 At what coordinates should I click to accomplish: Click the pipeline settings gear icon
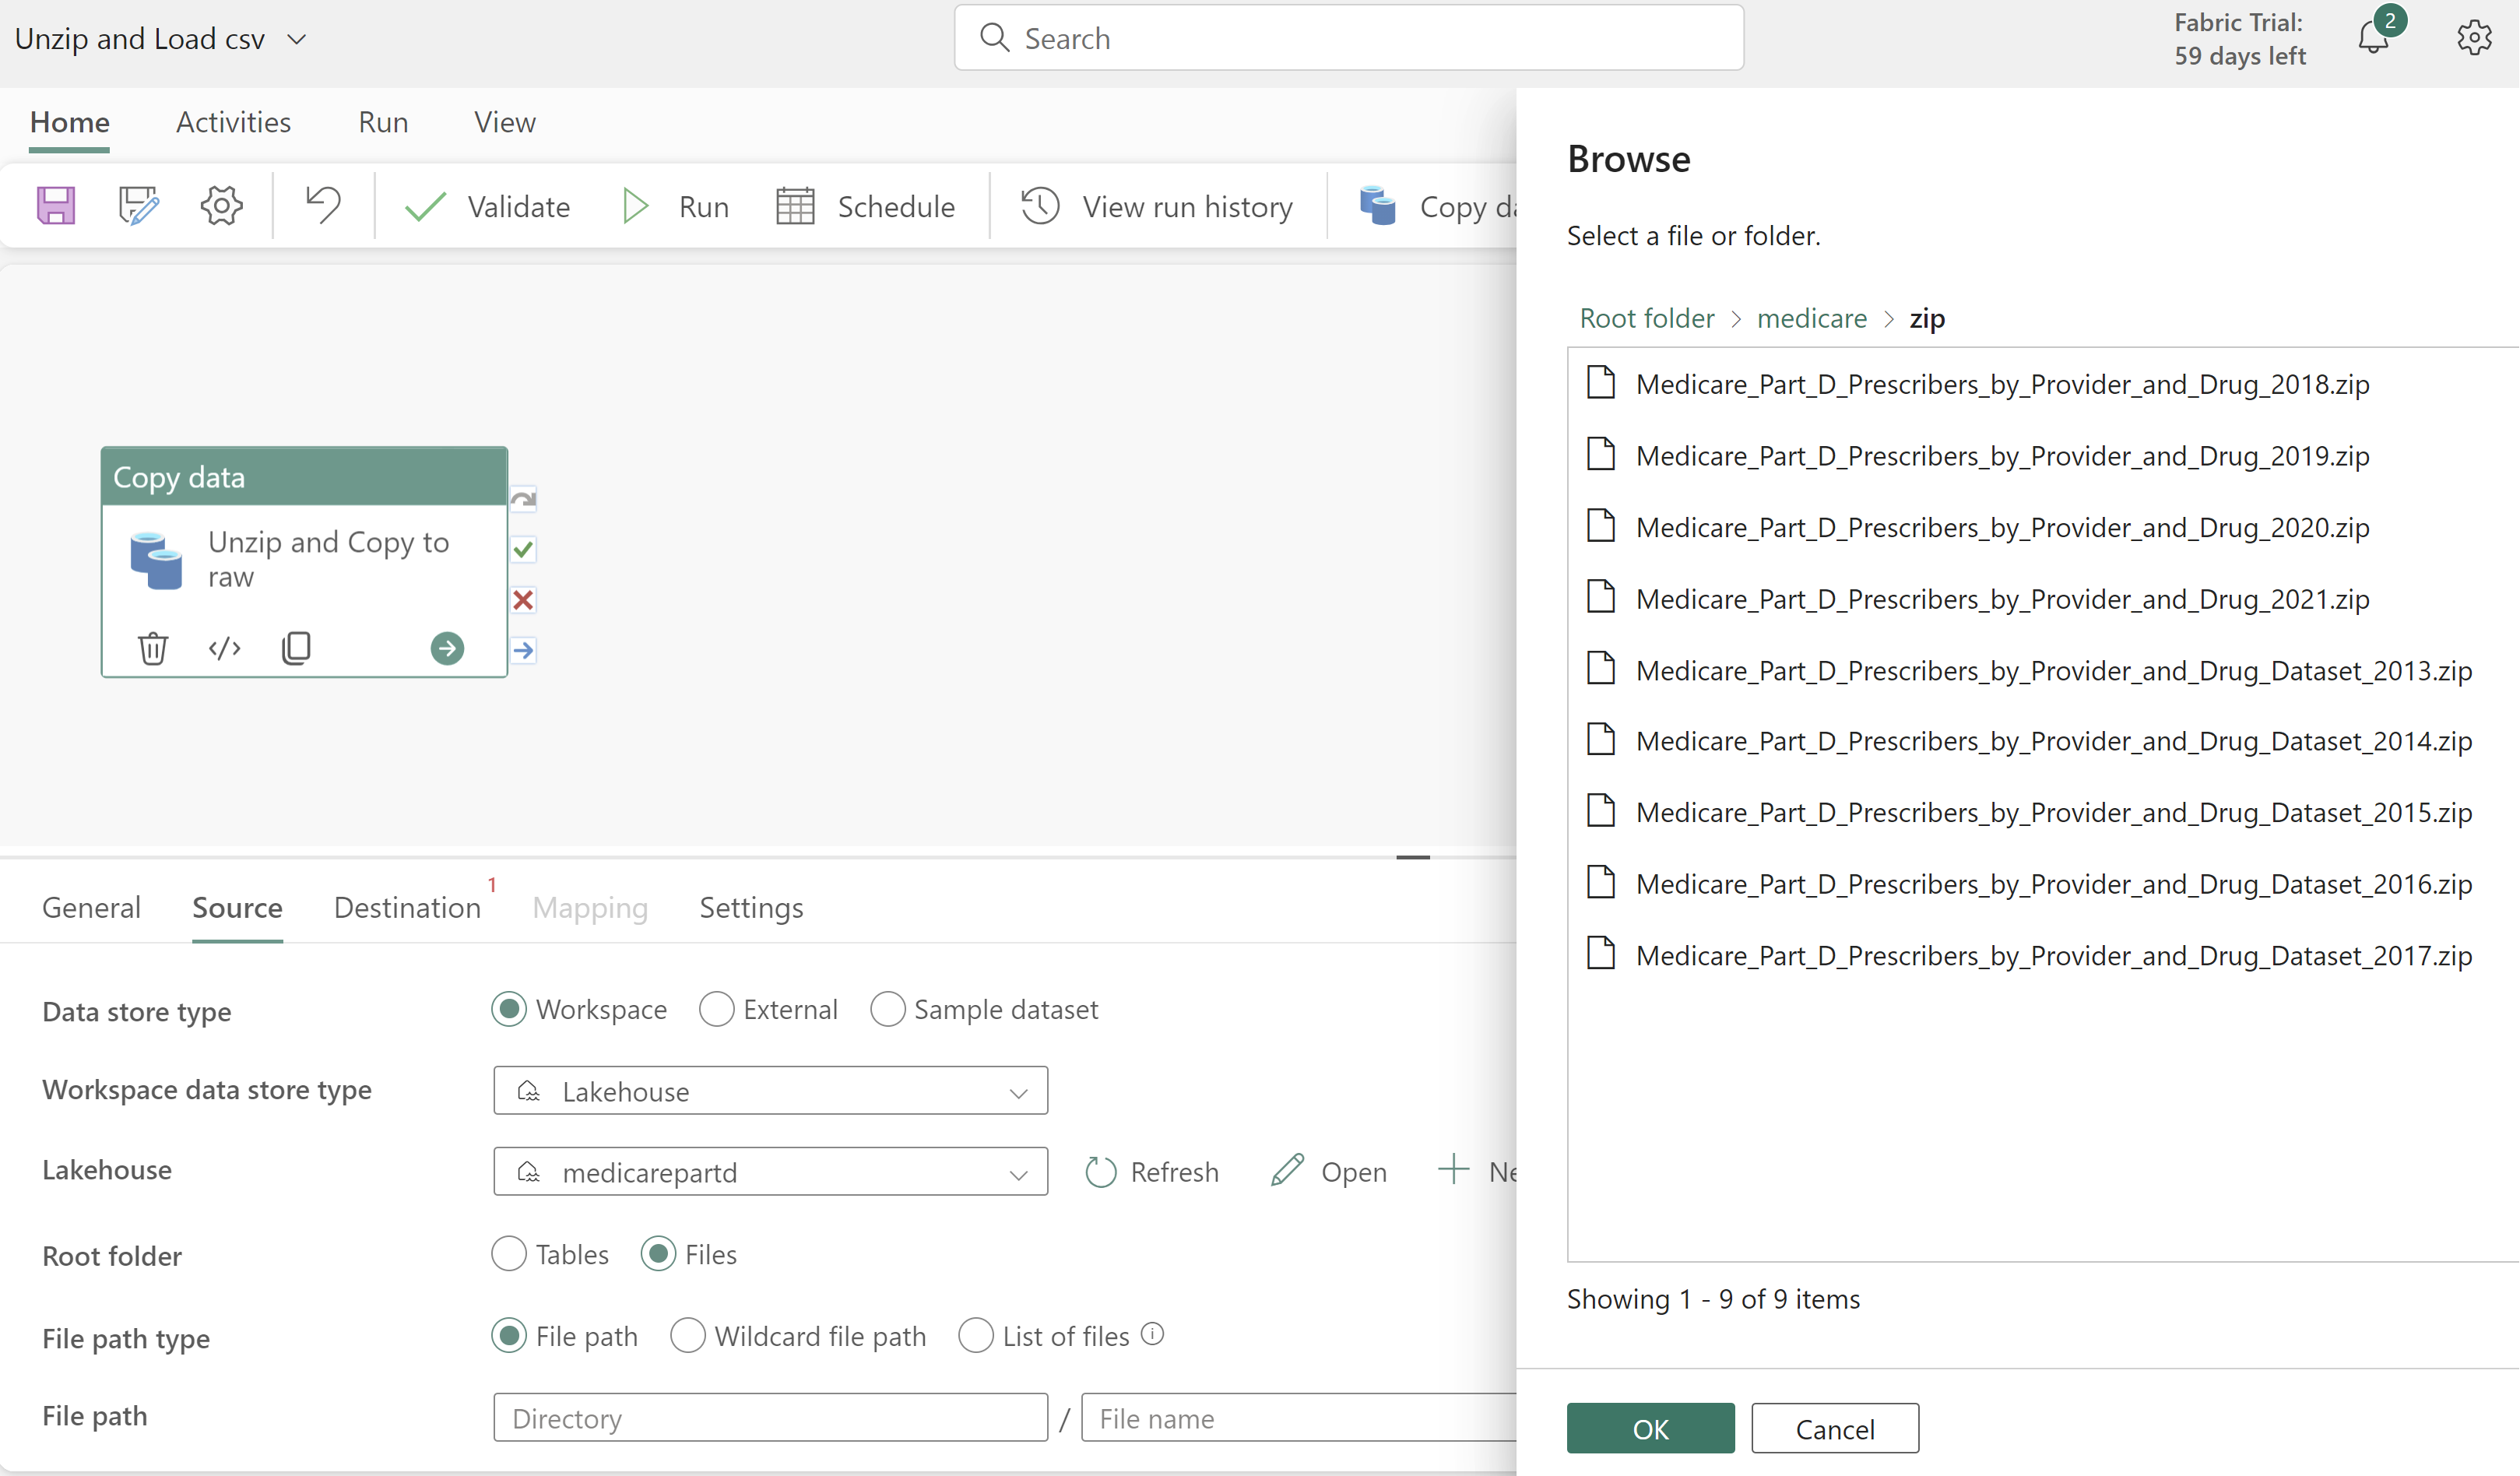pos(221,206)
